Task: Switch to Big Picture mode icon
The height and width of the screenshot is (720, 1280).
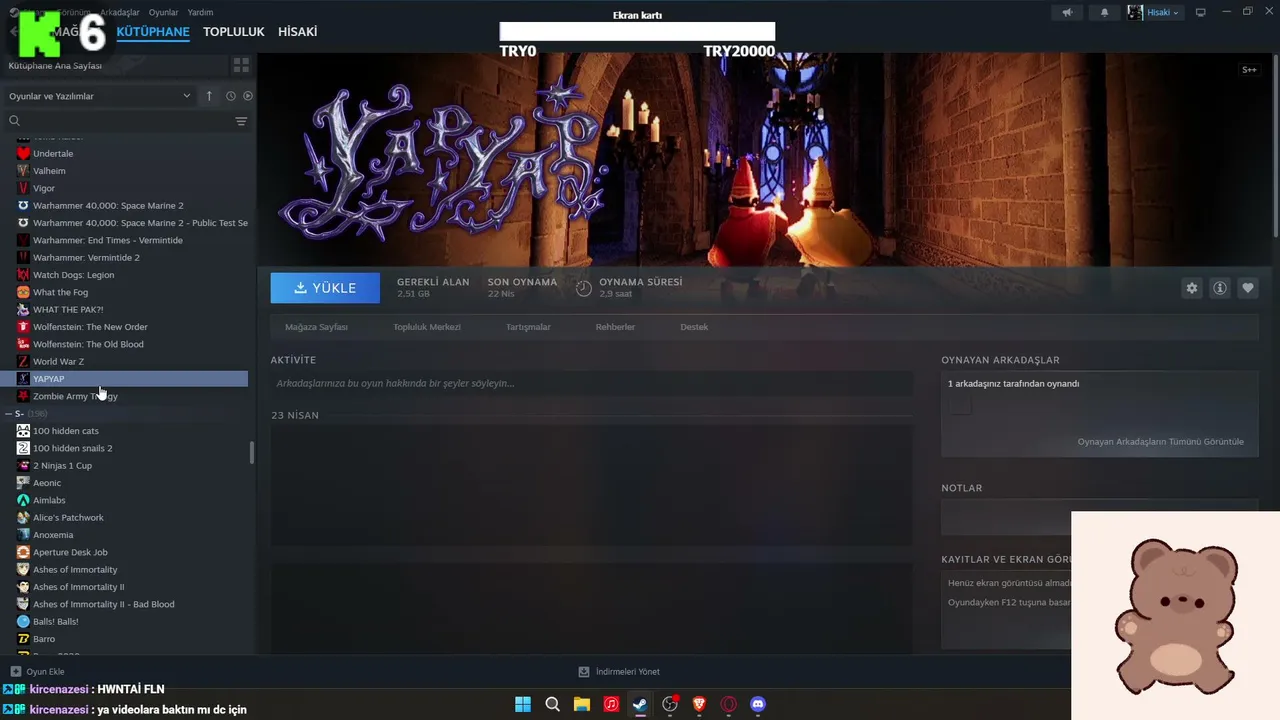Action: click(x=1201, y=12)
